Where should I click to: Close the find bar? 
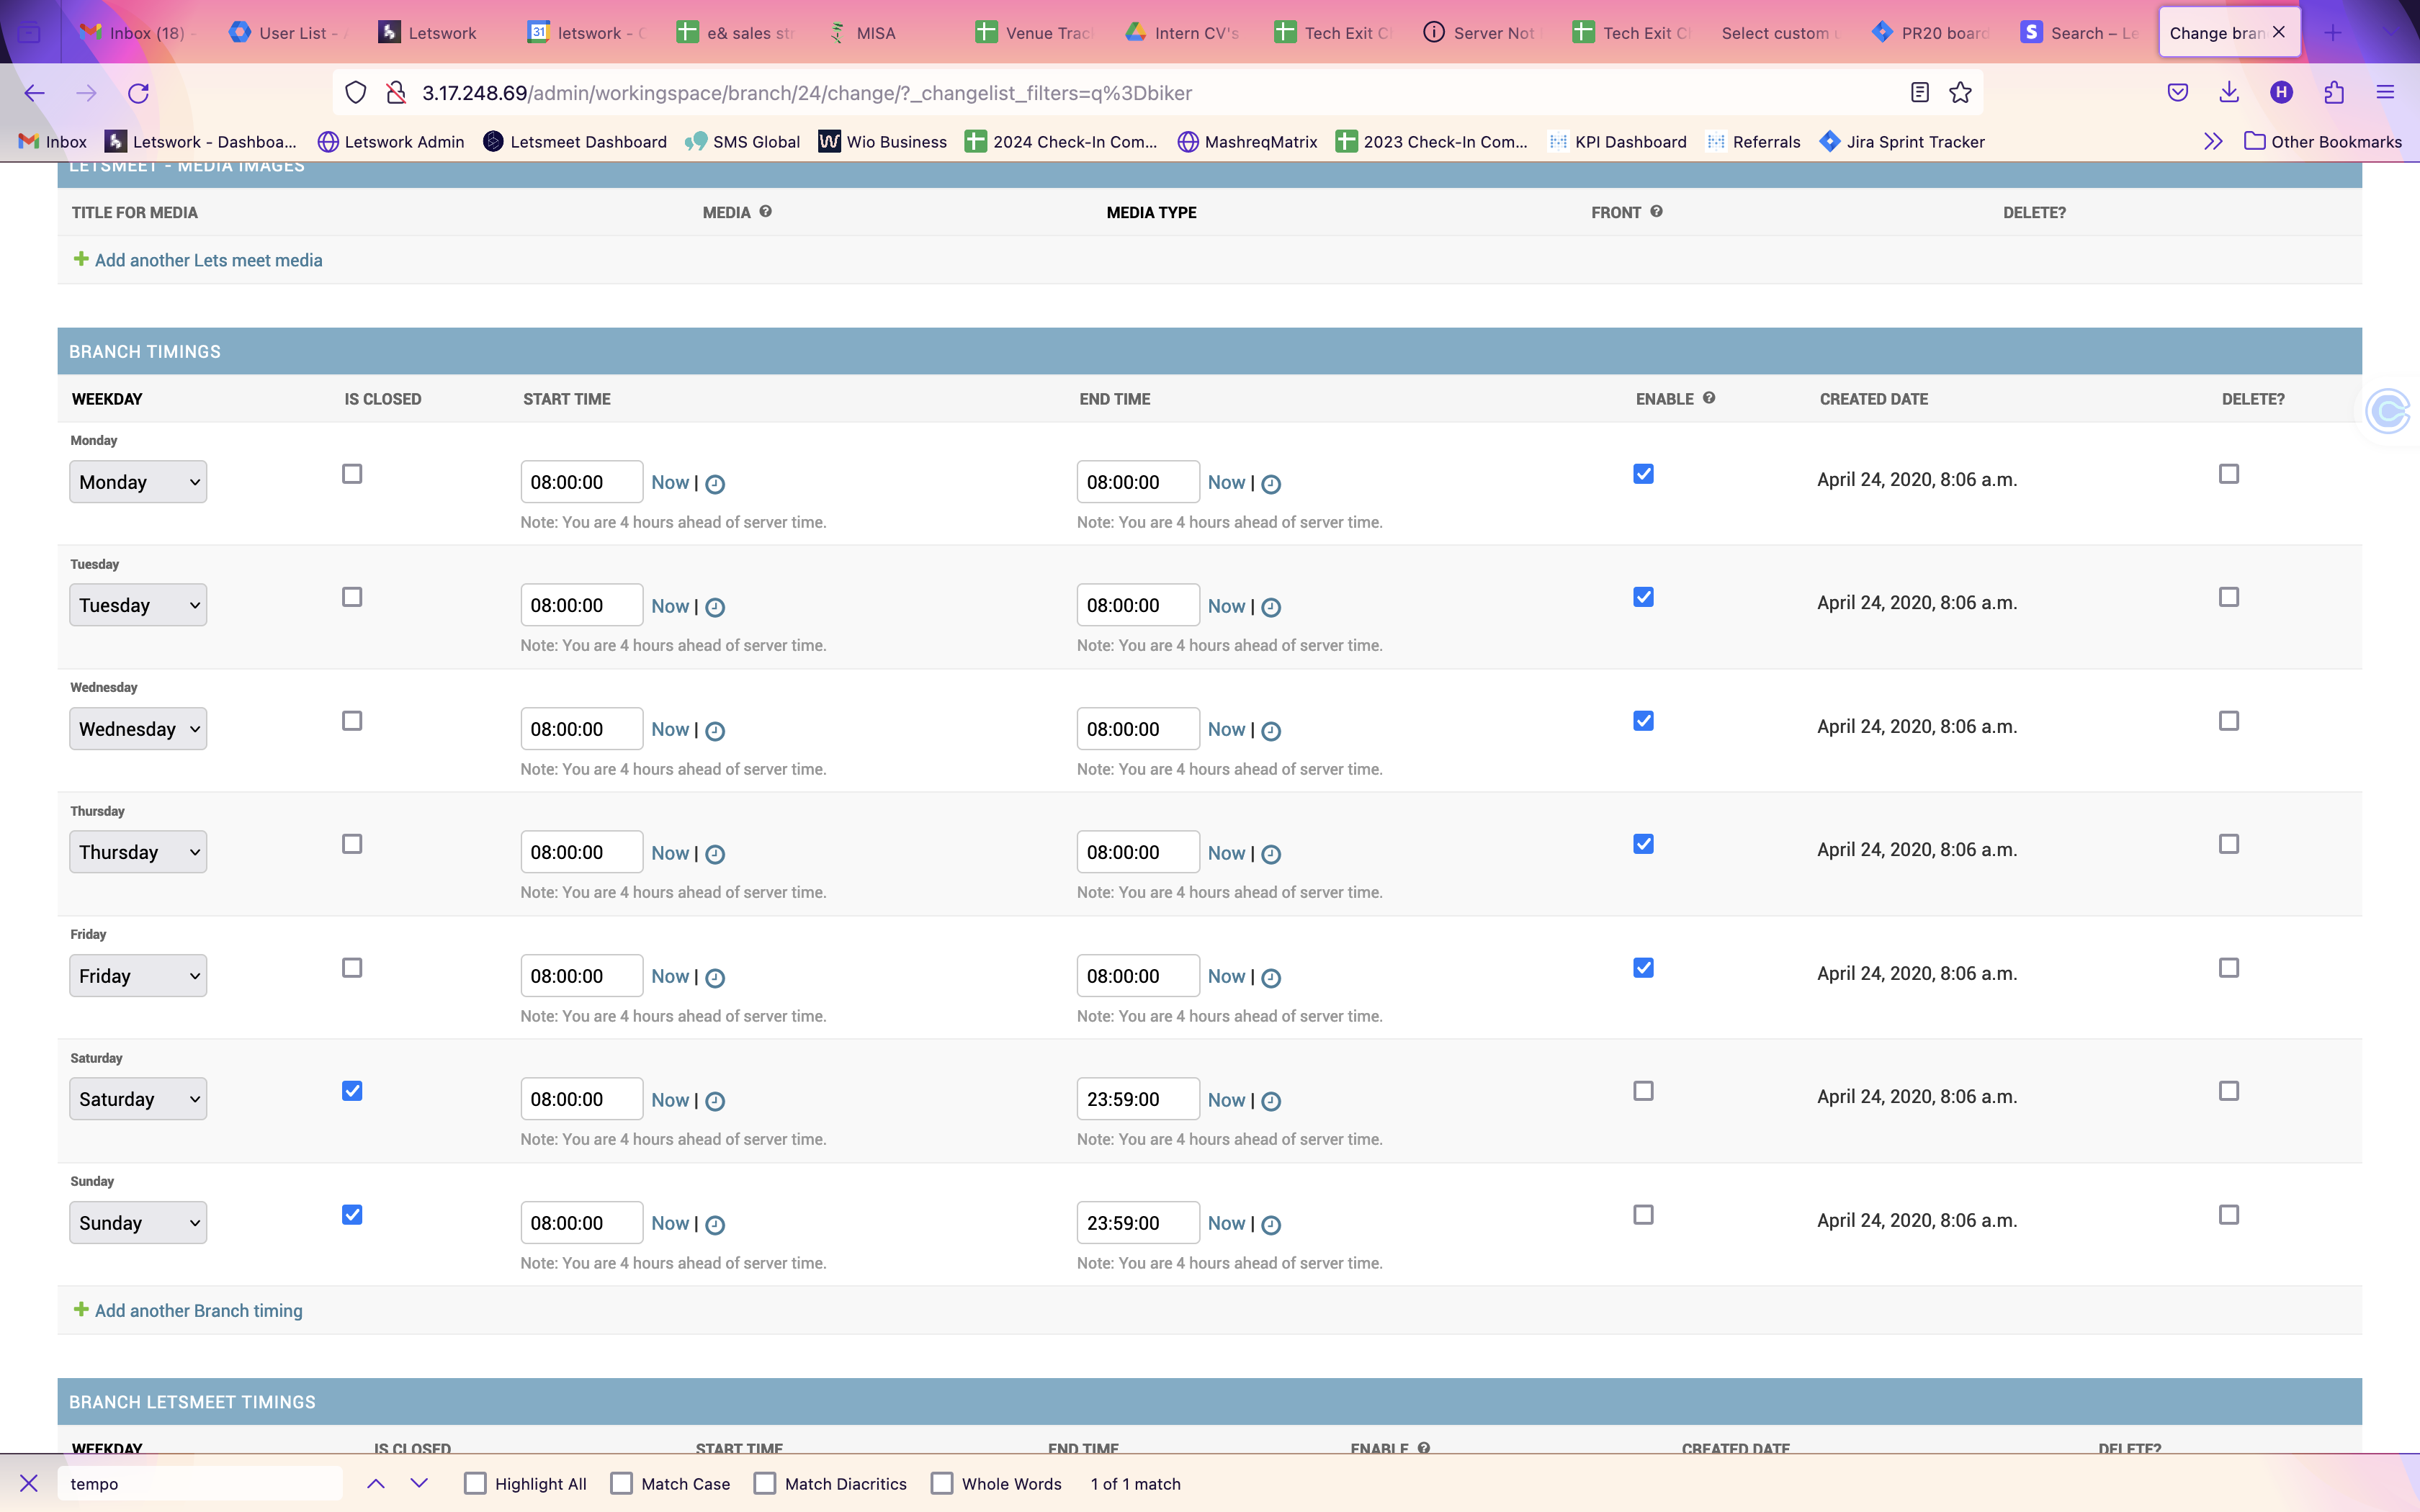coord(29,1483)
